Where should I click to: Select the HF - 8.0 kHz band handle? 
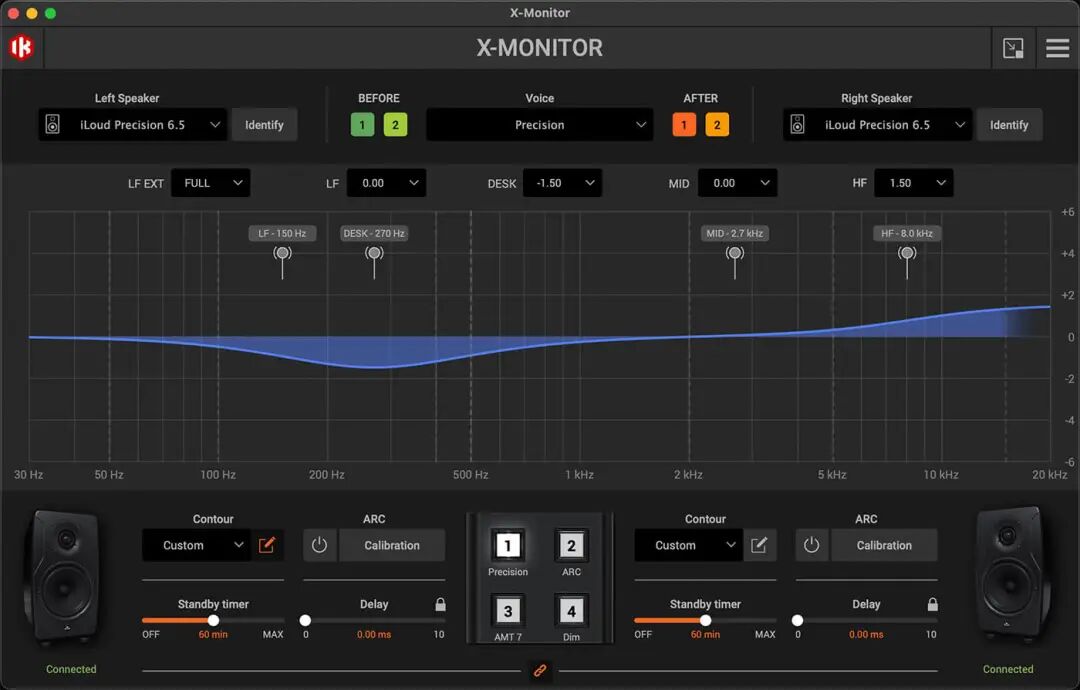pyautogui.click(x=907, y=253)
